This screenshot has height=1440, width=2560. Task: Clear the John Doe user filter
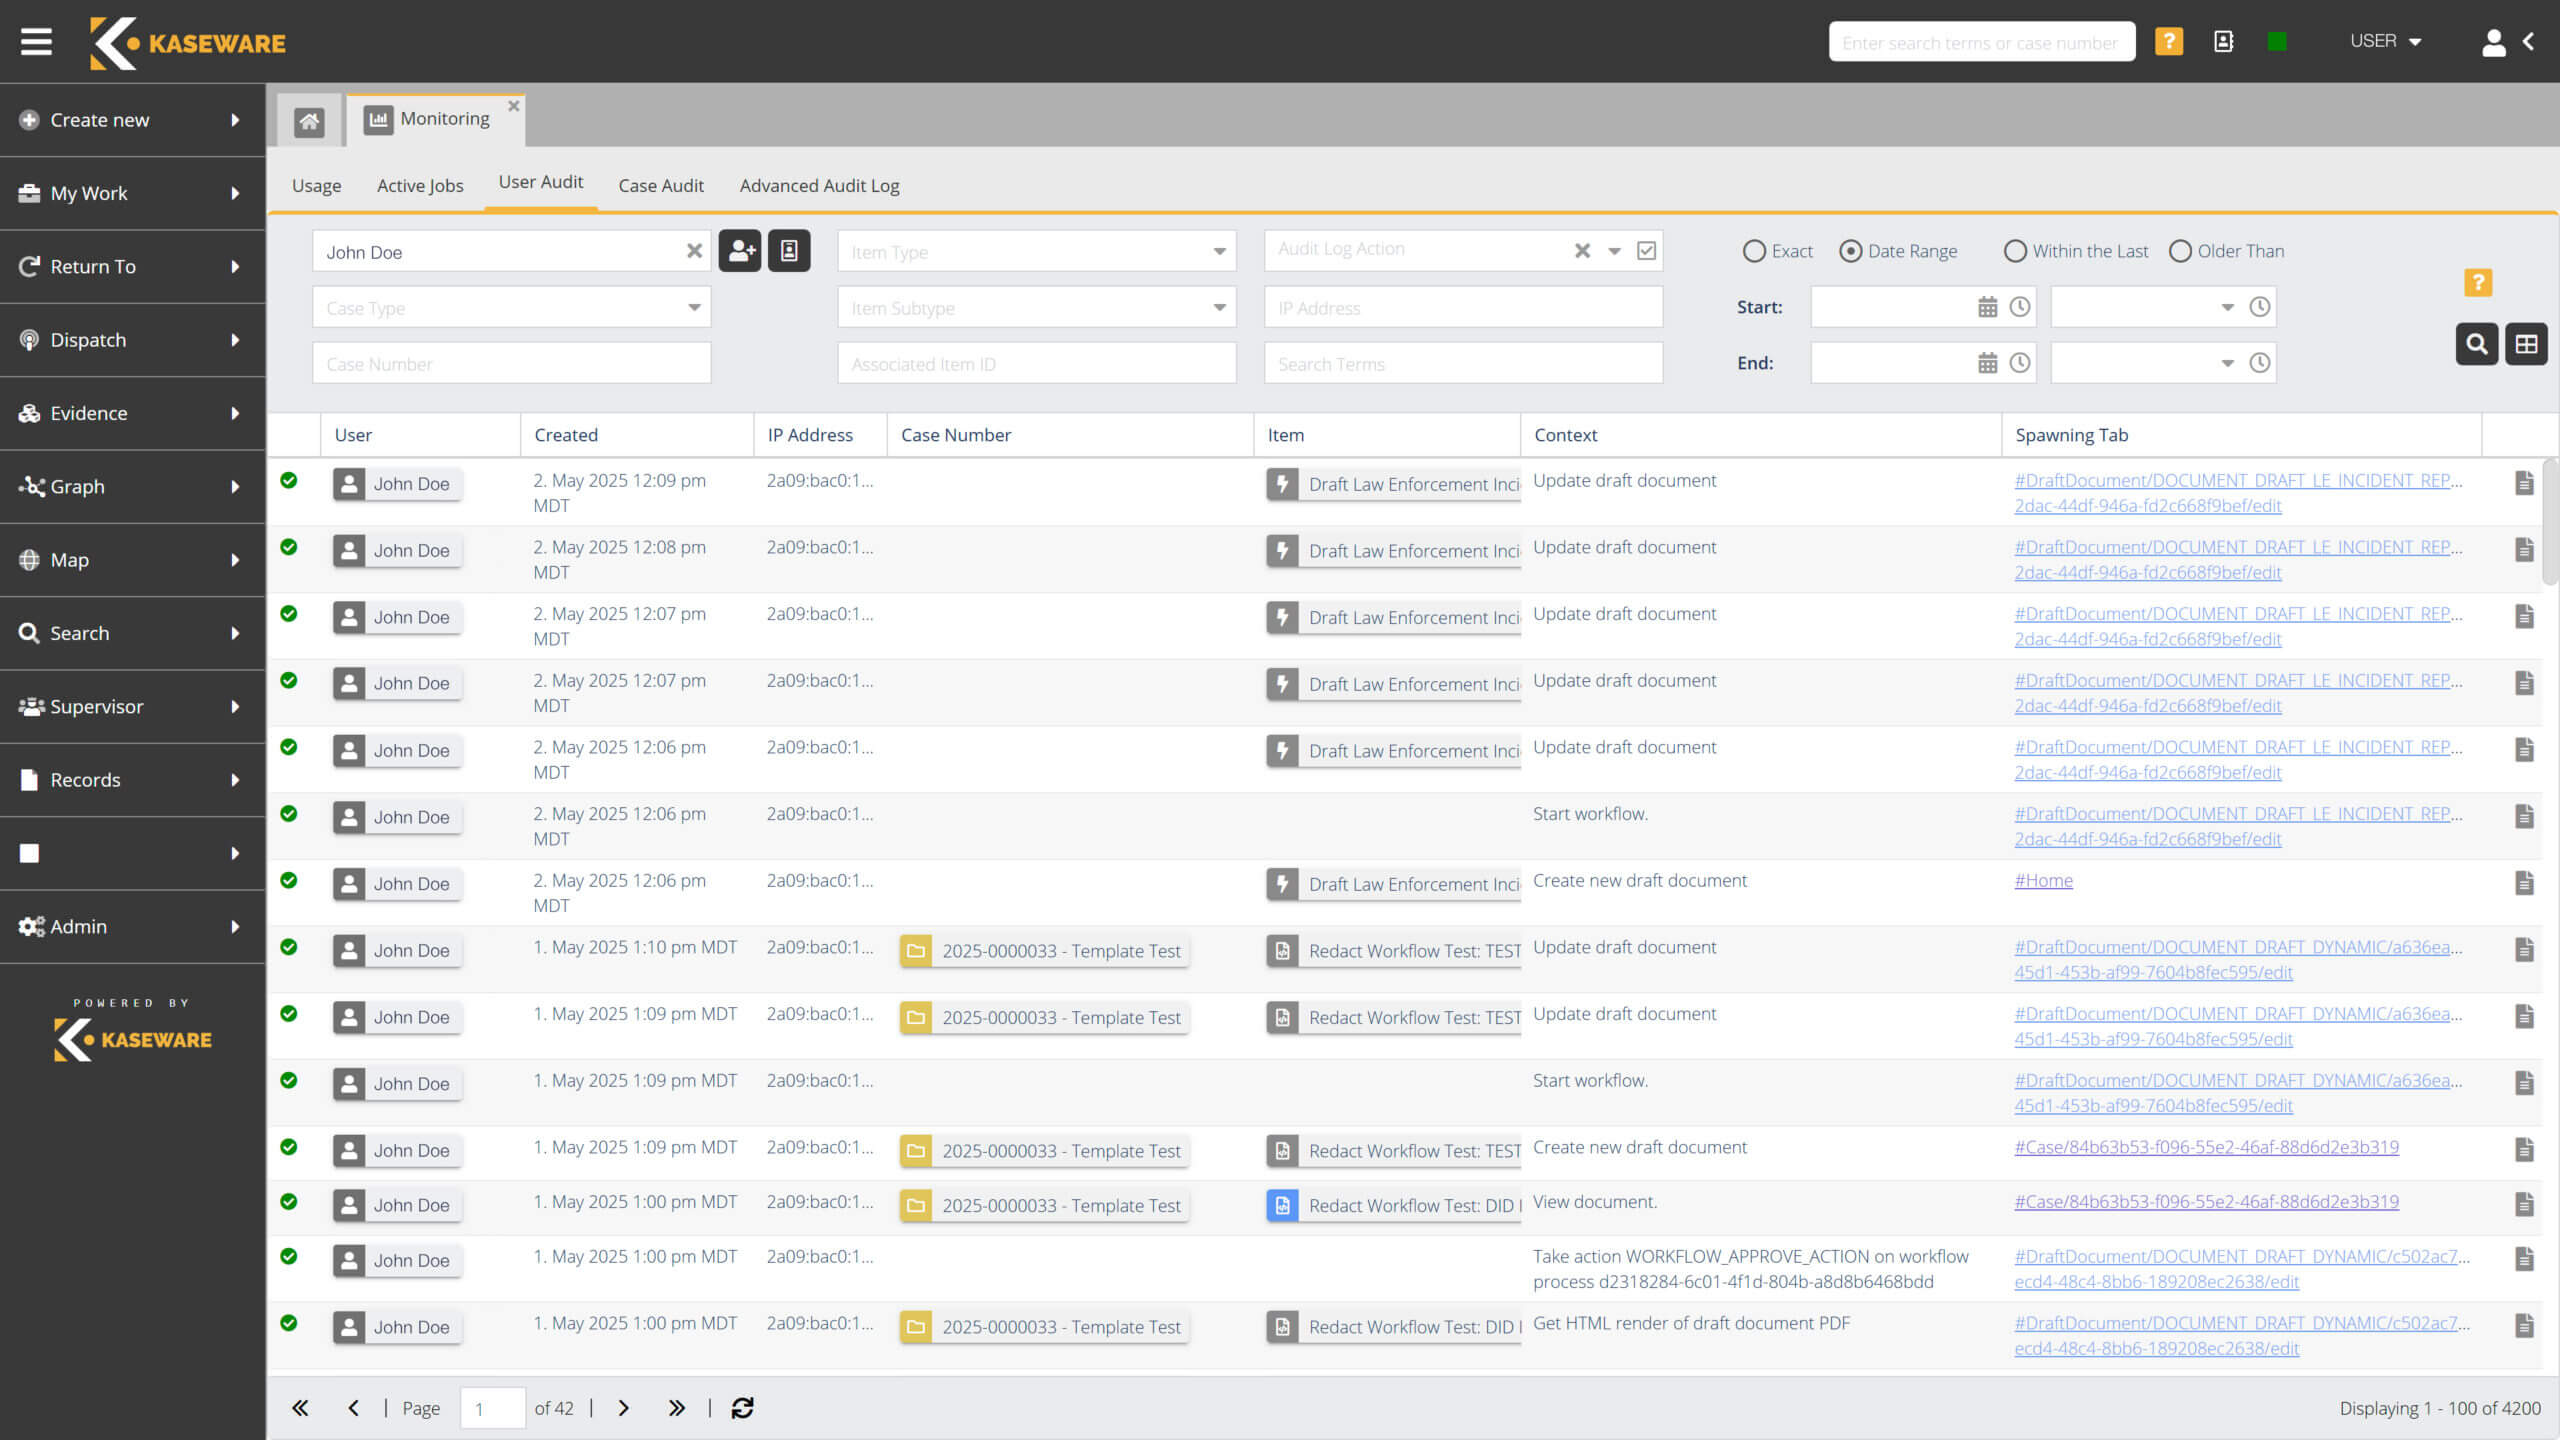coord(694,251)
